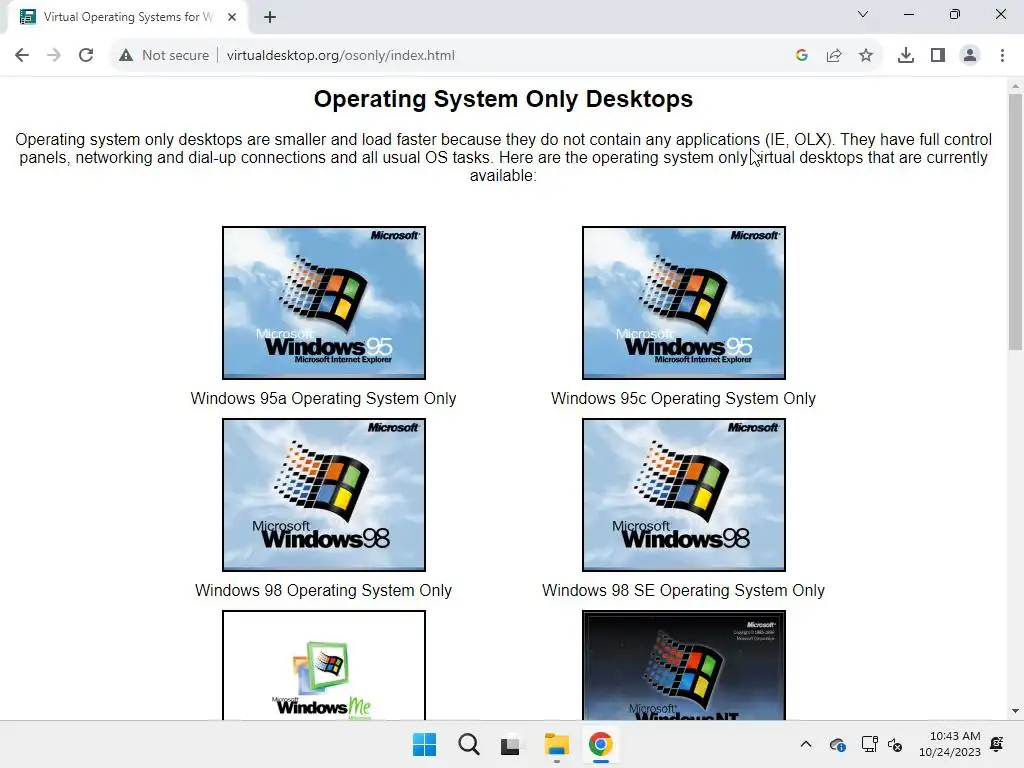Toggle the Chrome side panel

(x=938, y=56)
